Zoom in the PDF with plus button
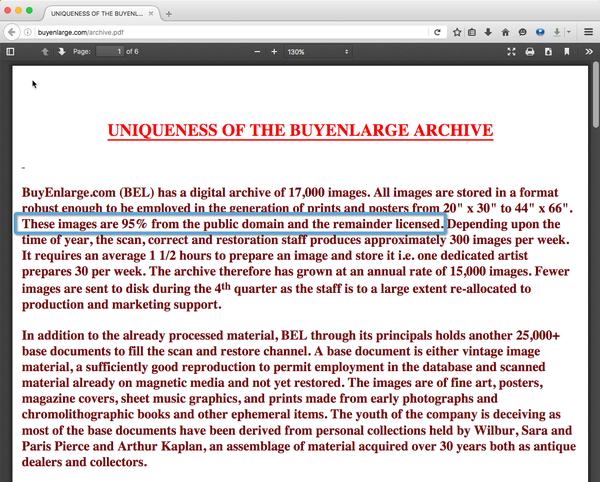Screen dimensions: 600x482 [274, 52]
